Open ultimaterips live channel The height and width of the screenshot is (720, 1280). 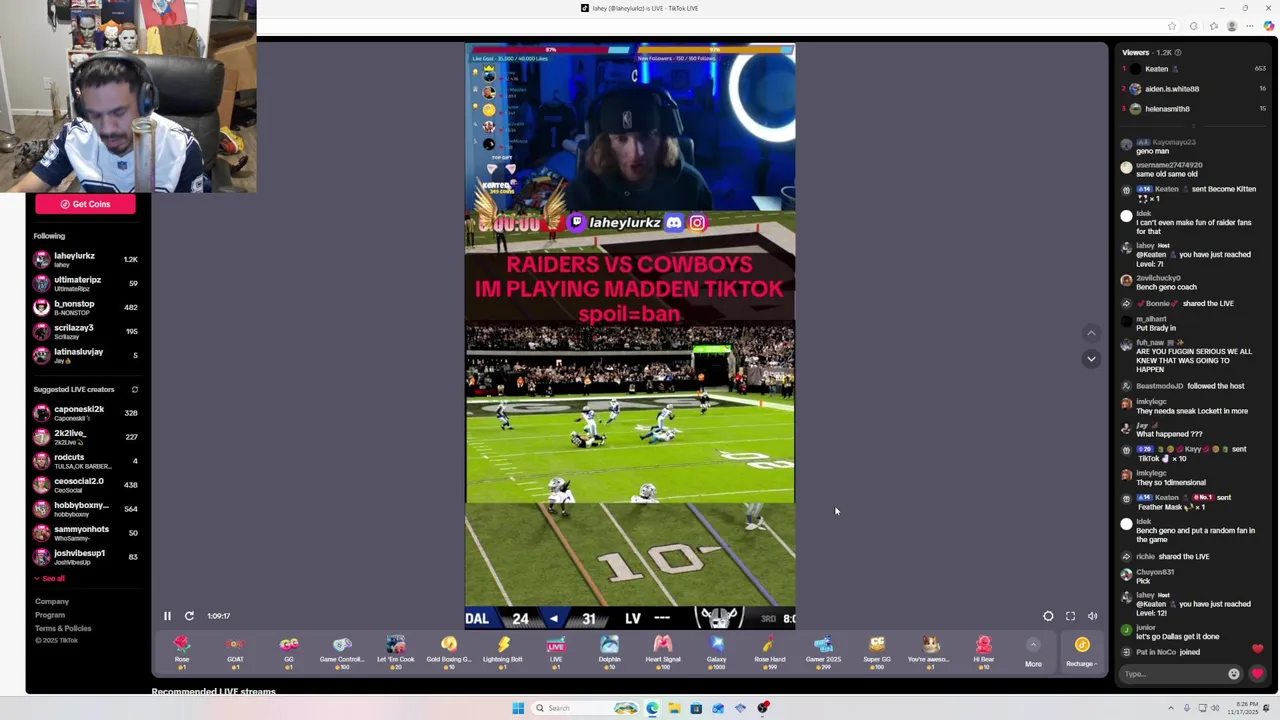tap(86, 283)
